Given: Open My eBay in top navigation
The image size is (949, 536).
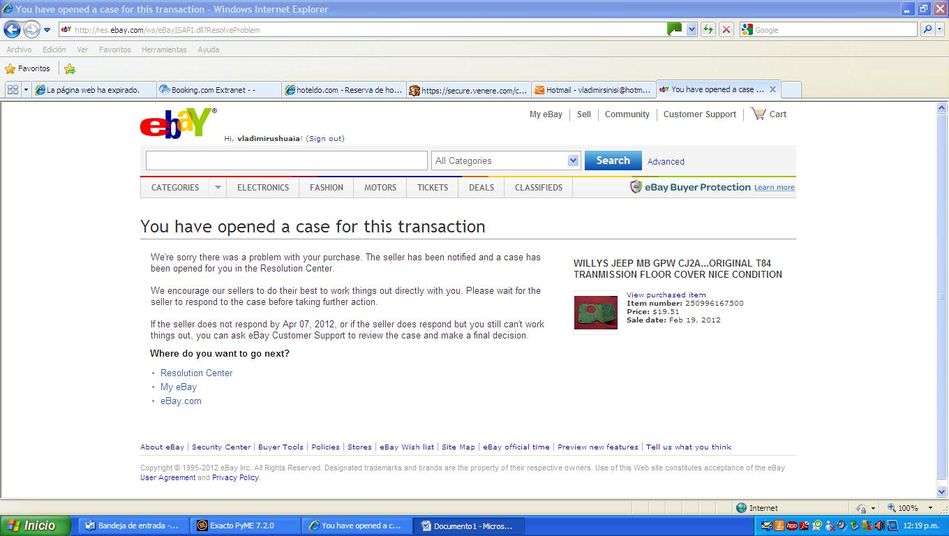Looking at the screenshot, I should pos(546,114).
